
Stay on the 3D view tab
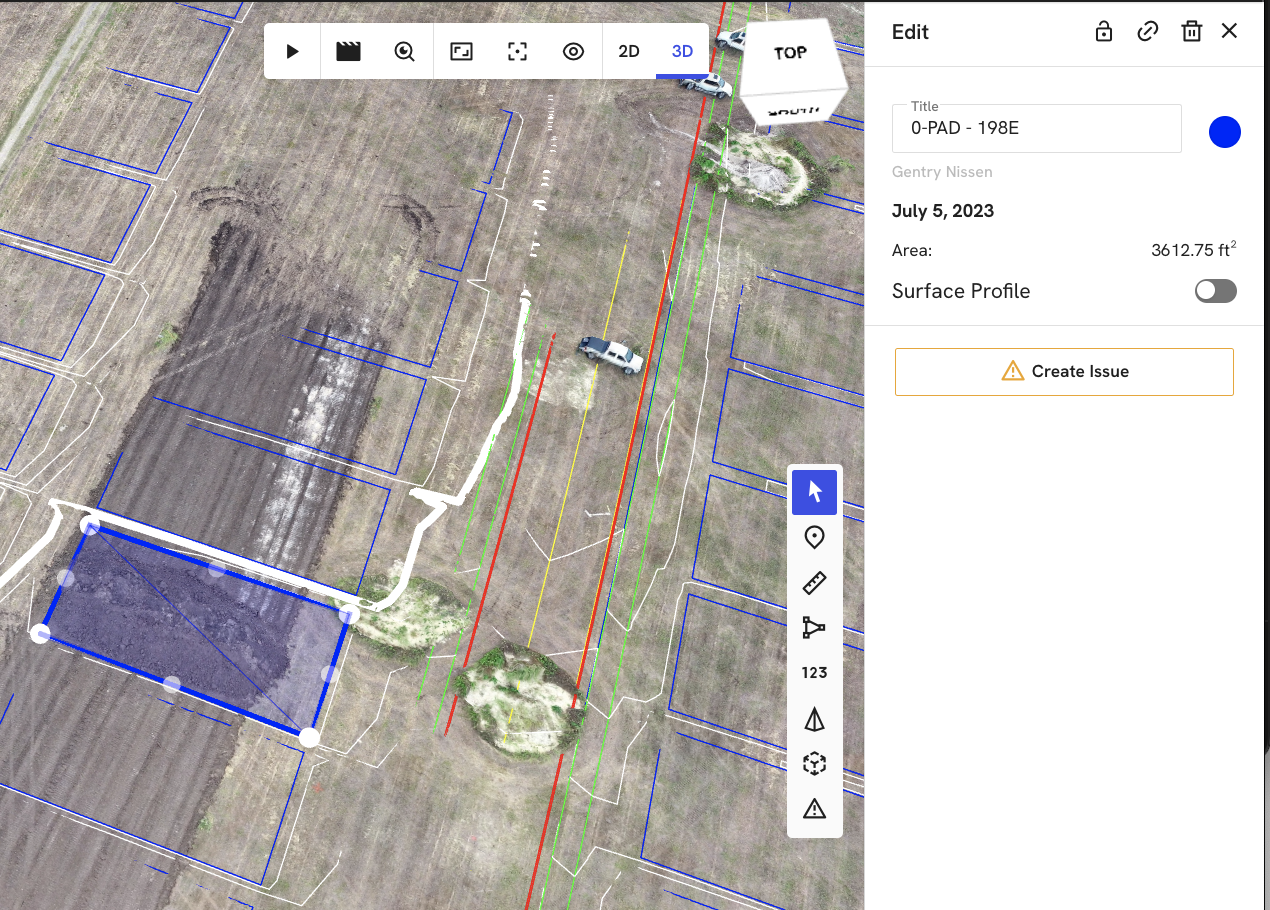click(x=681, y=51)
